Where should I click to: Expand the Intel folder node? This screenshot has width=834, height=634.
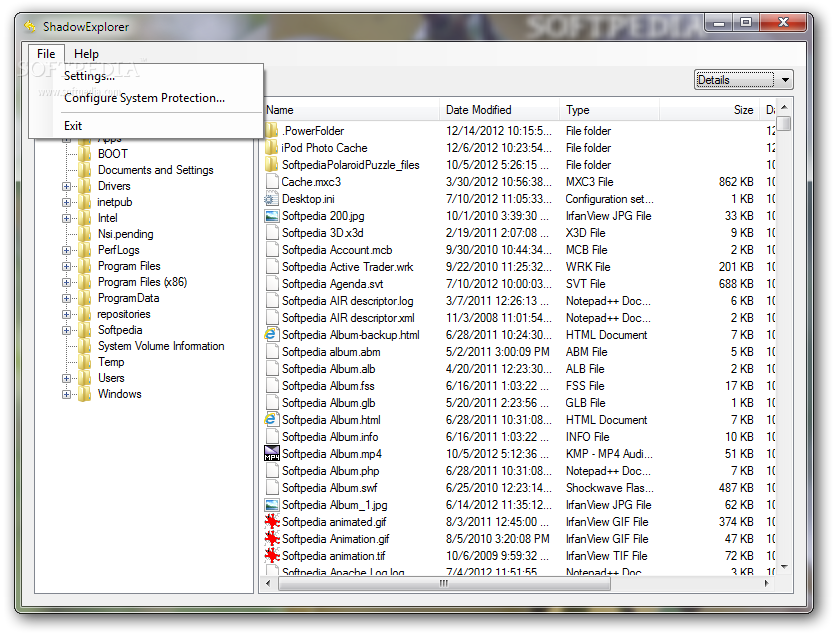click(66, 219)
